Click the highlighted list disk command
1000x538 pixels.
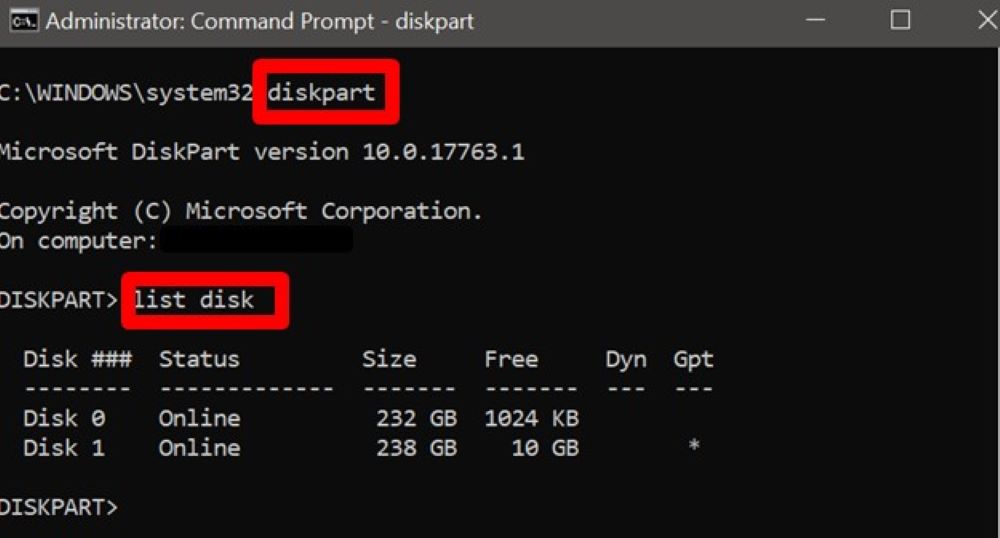coord(194,299)
